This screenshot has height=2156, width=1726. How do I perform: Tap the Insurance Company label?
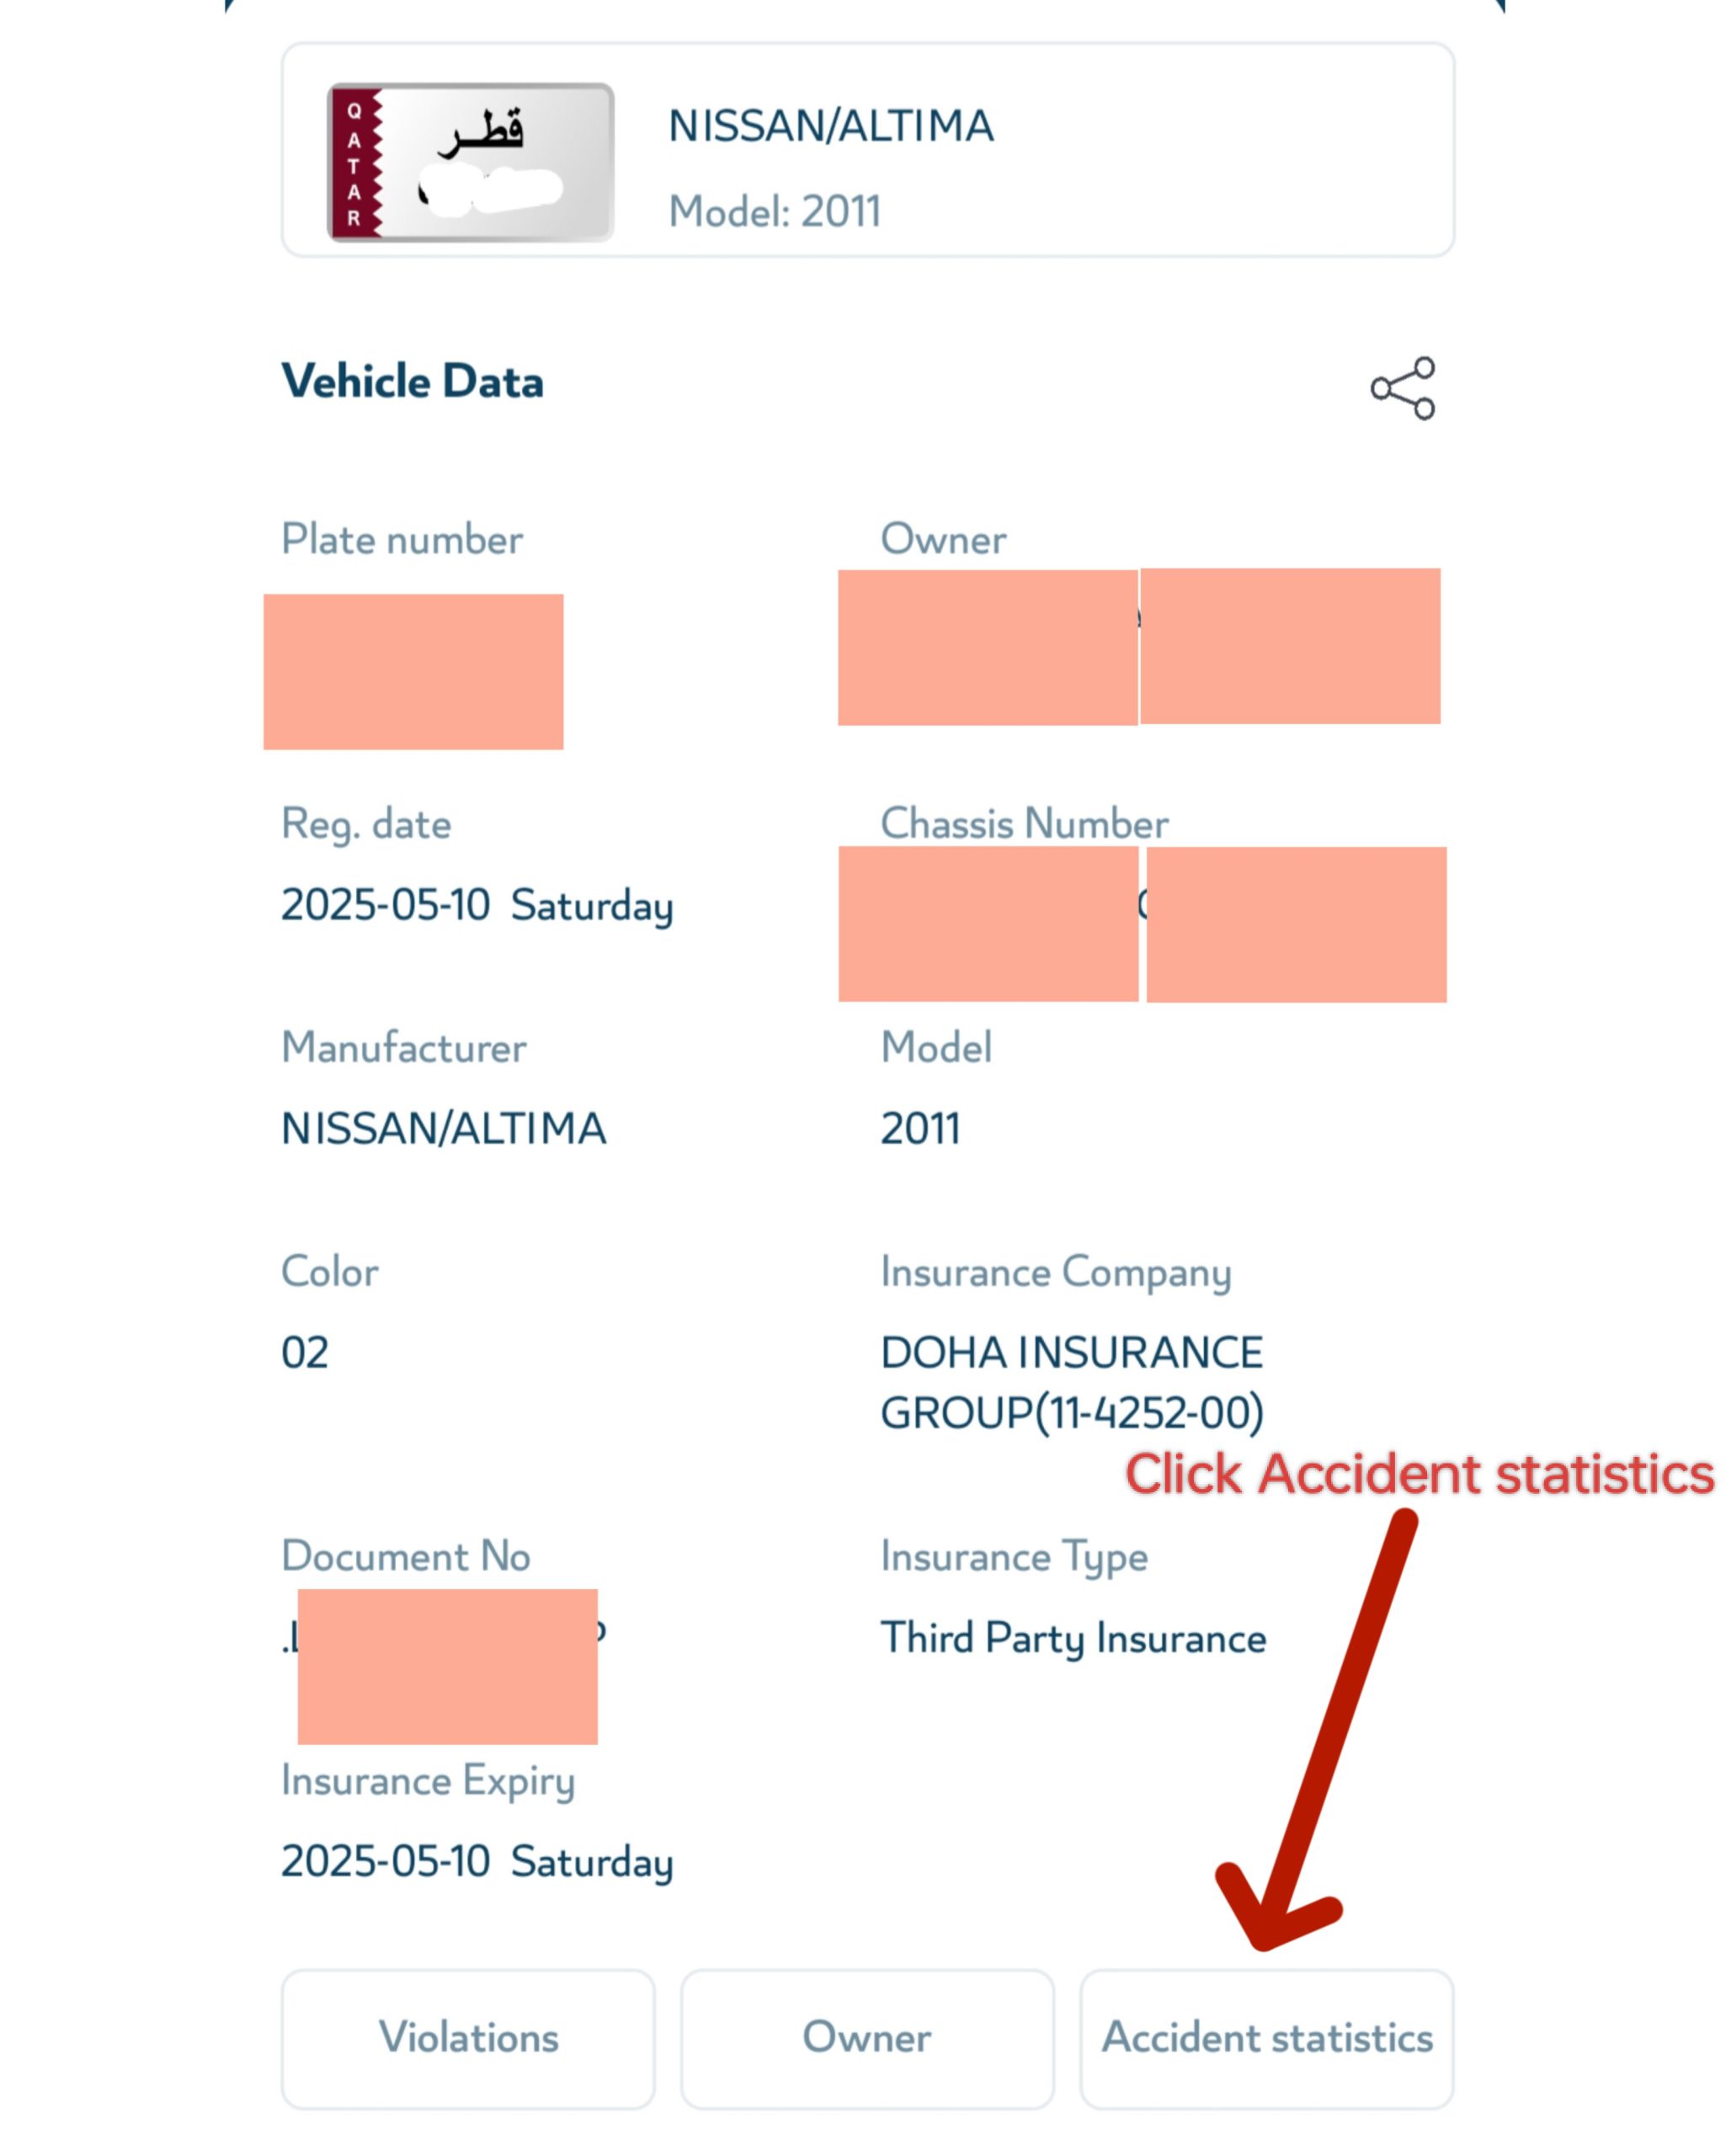tap(1055, 1273)
